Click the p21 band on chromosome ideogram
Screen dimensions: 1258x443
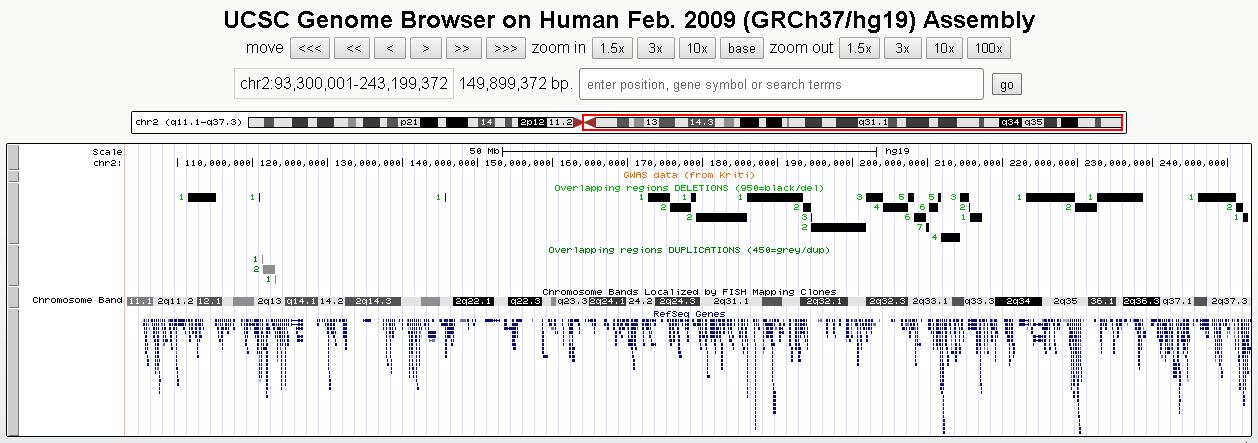click(x=408, y=122)
